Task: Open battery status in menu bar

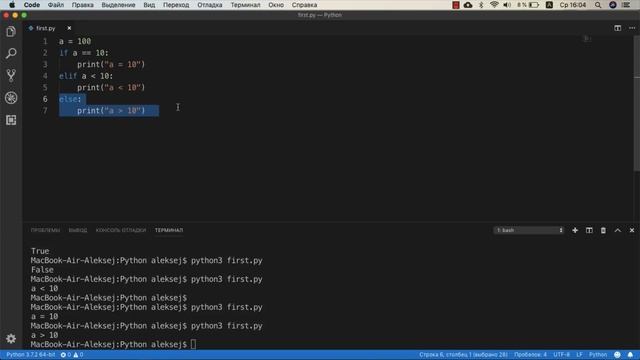Action: click(x=528, y=5)
